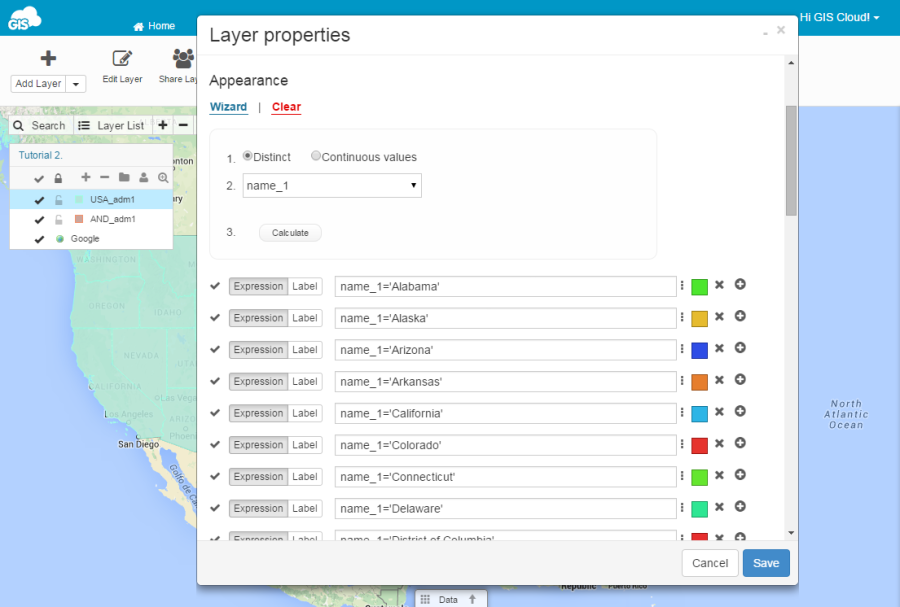
Task: Open green color swatch for Alabama
Action: pos(699,287)
